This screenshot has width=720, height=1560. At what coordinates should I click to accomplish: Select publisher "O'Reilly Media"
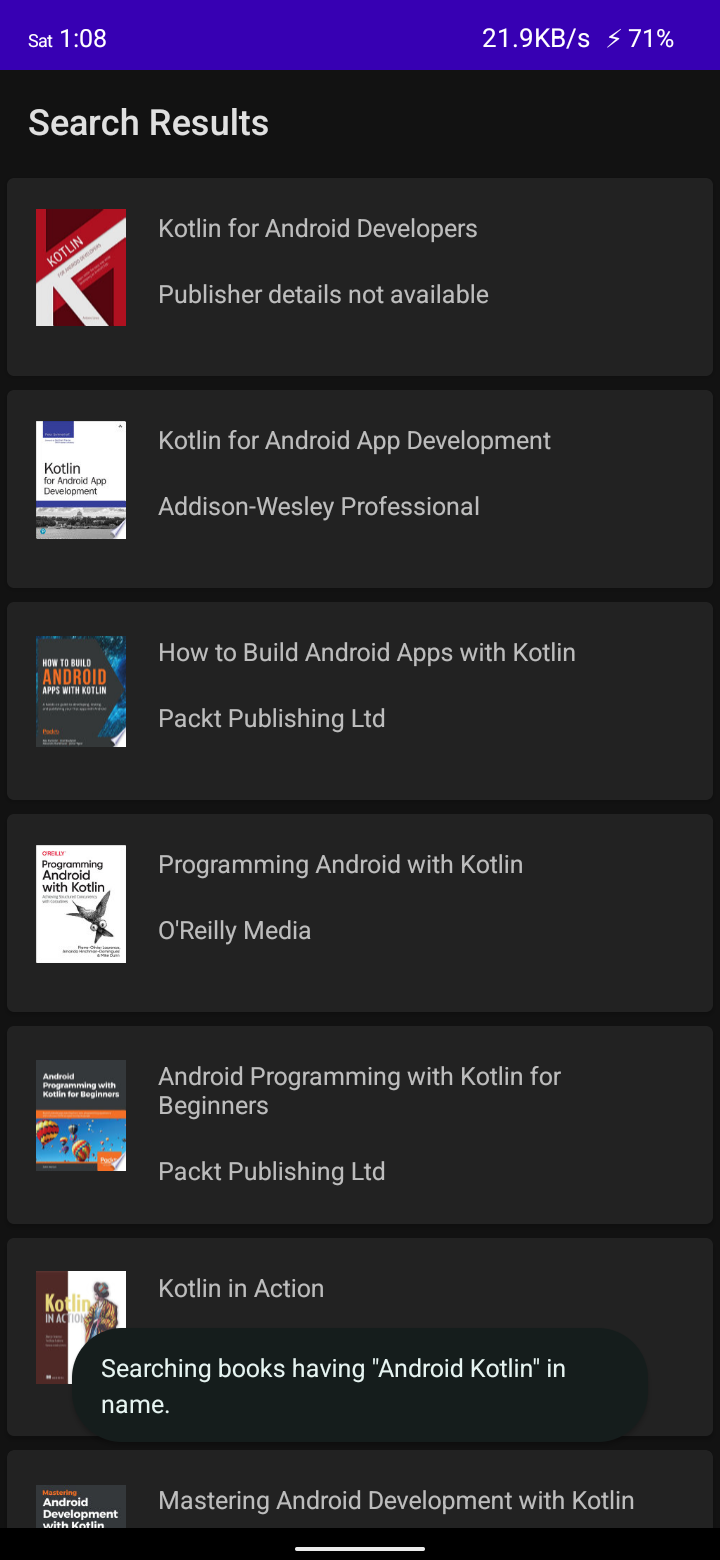point(235,930)
